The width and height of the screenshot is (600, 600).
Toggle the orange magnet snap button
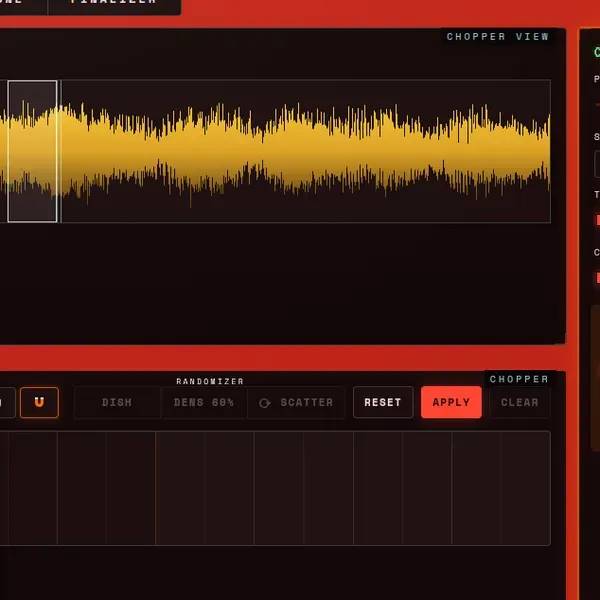pos(39,402)
